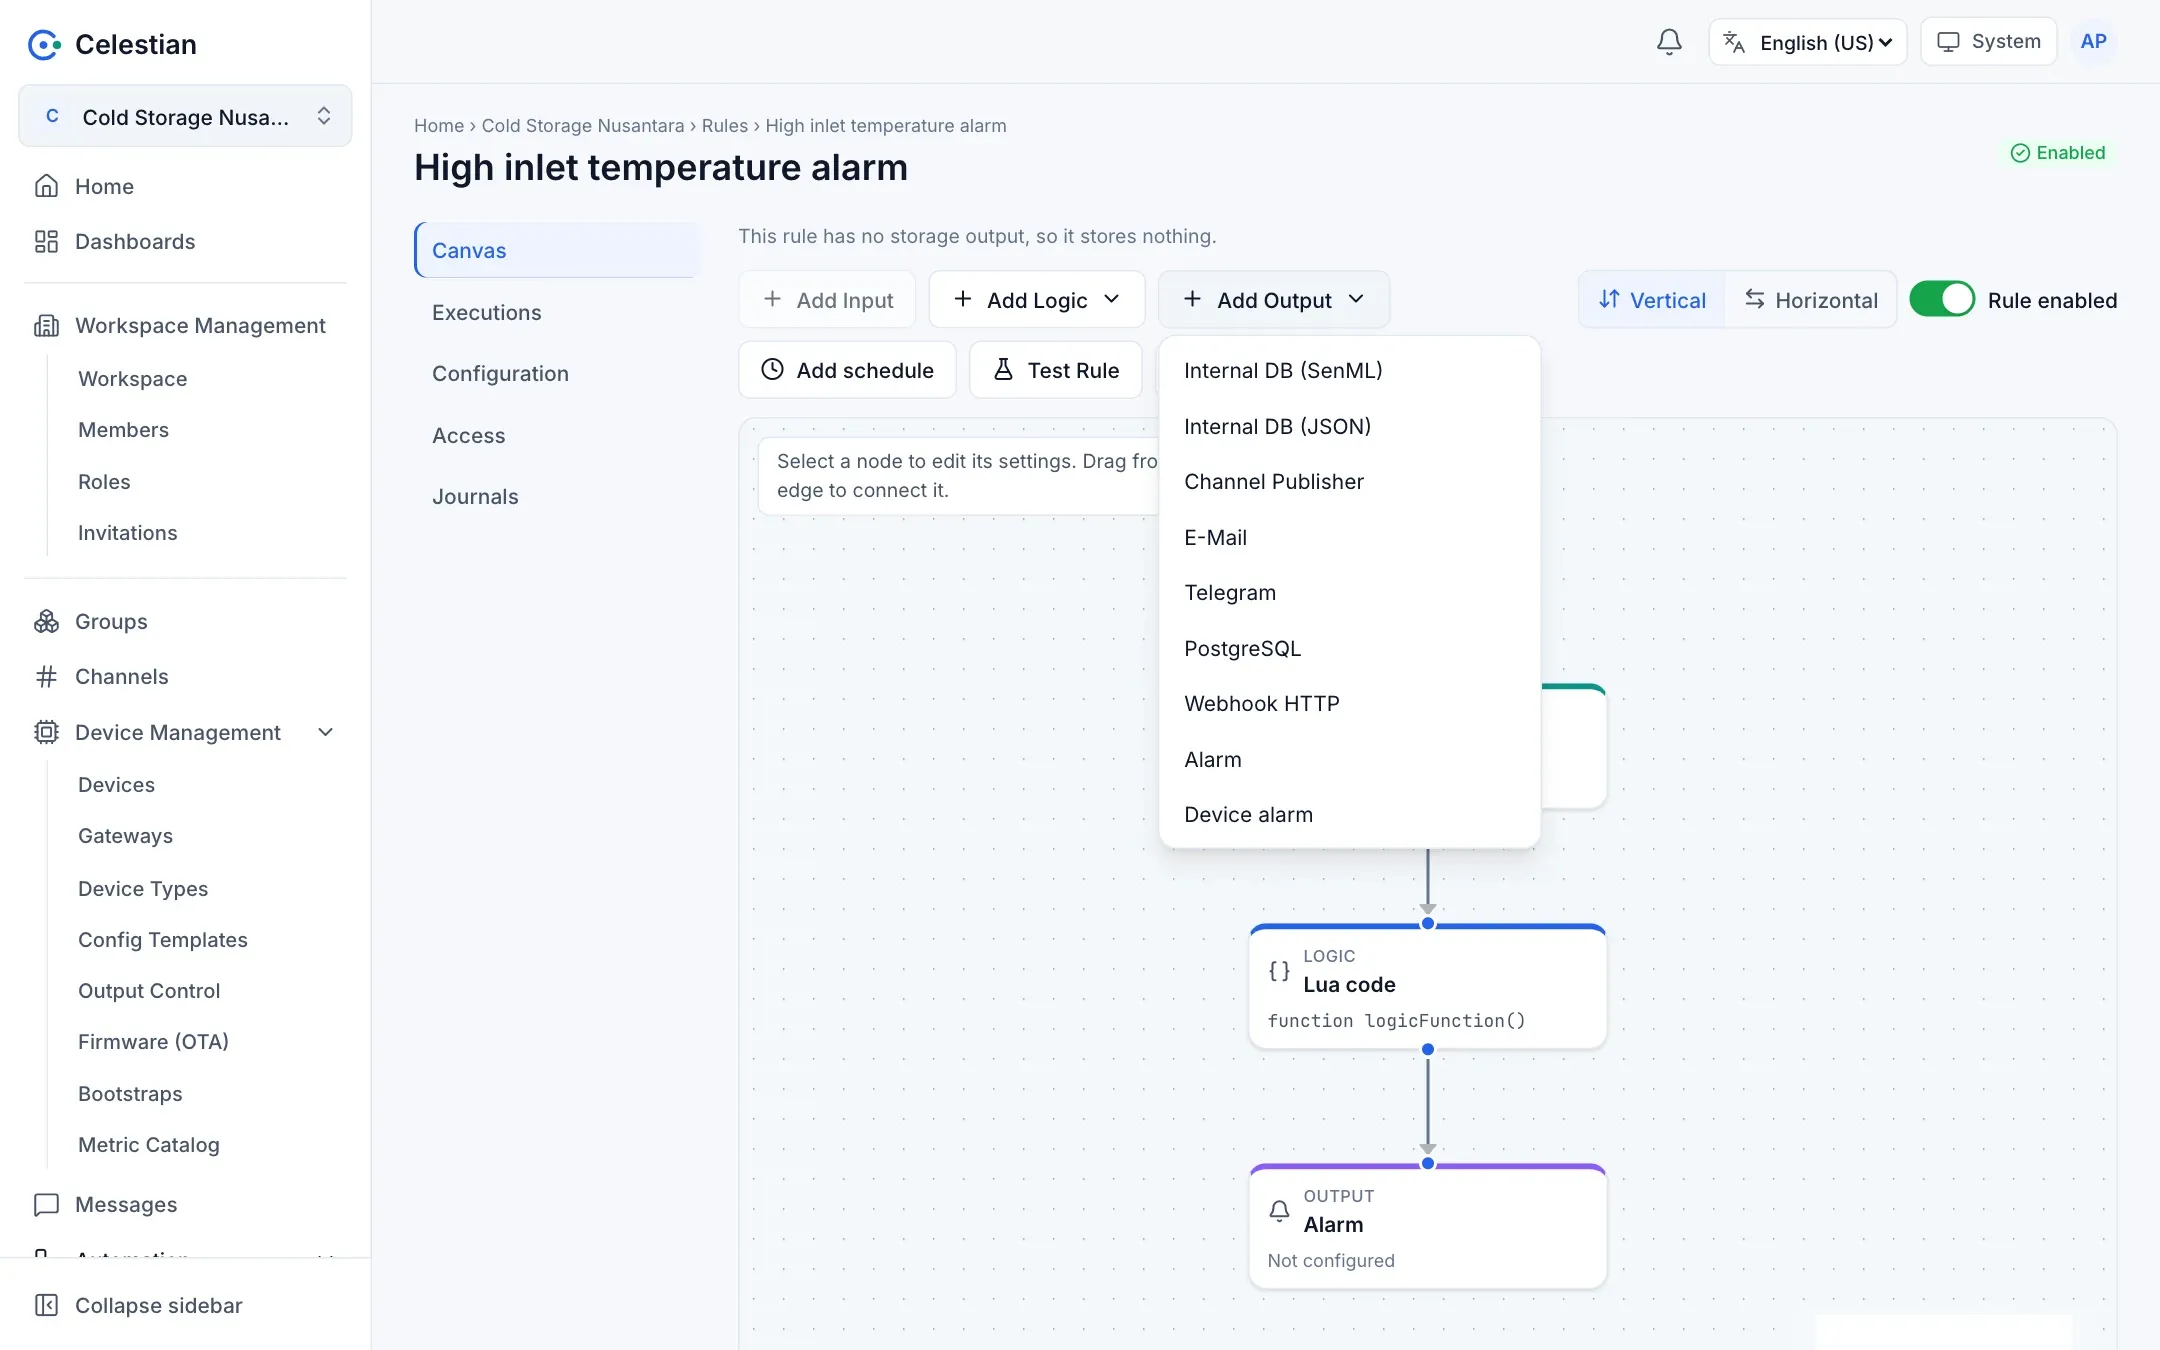
Task: Collapse the Device Management section chevron
Action: tap(325, 732)
